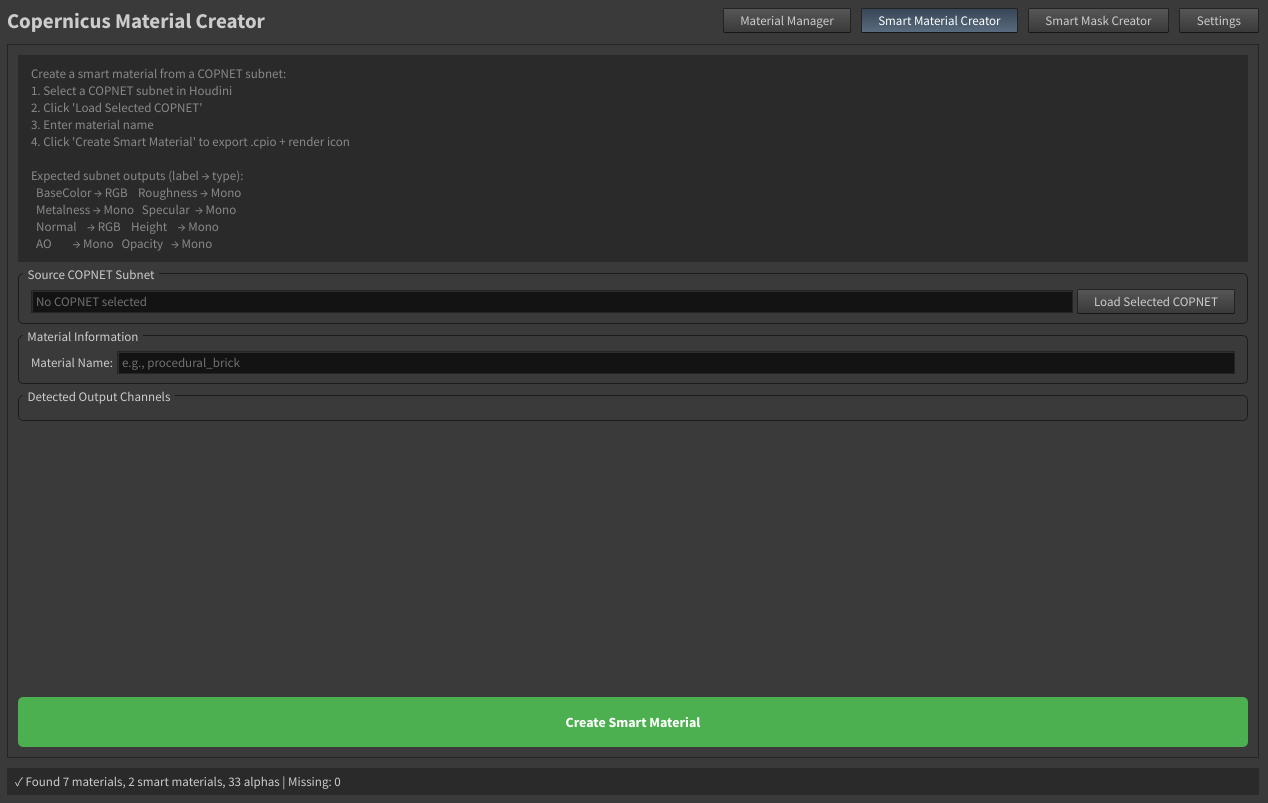Click the Detected Output Channels group heading

coord(99,397)
